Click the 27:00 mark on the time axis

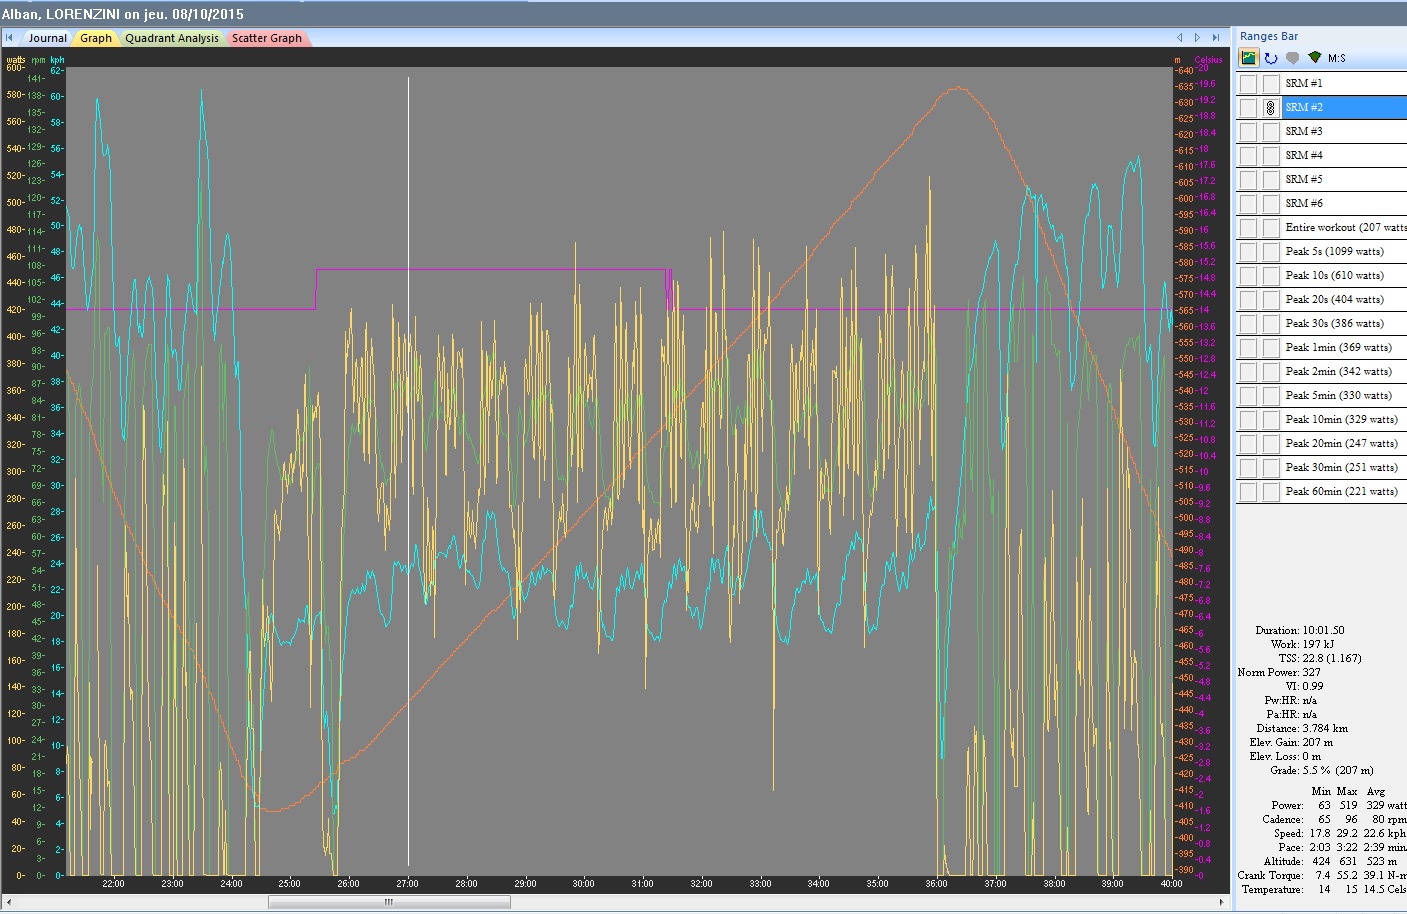(407, 884)
